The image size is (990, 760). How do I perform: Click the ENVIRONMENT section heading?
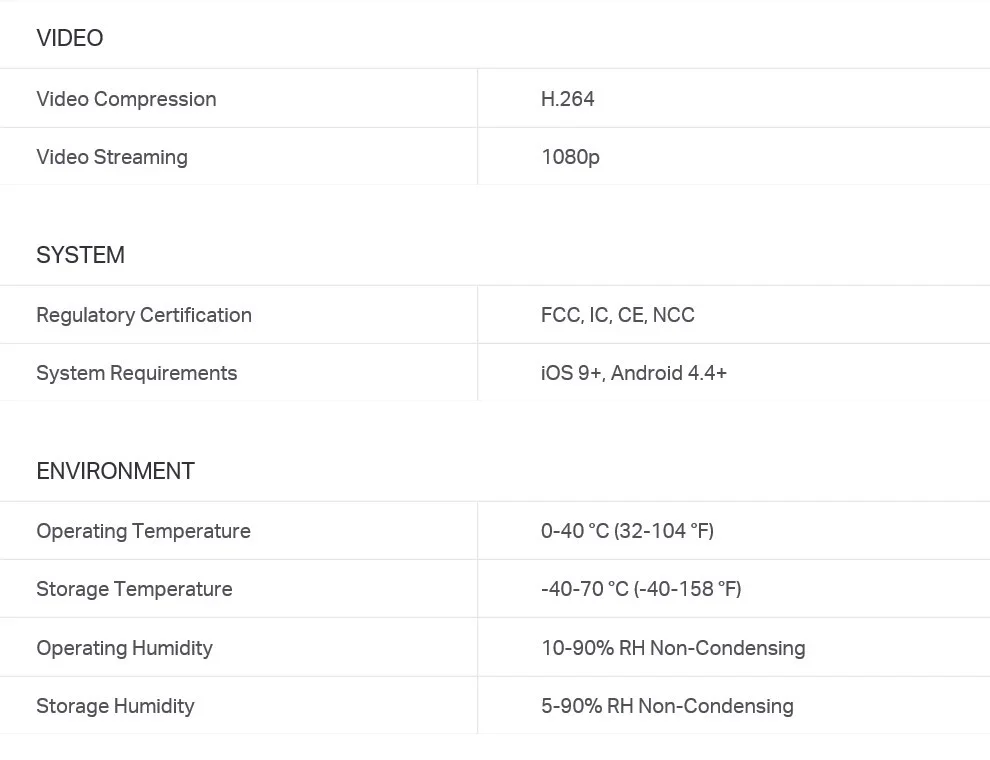pyautogui.click(x=116, y=471)
